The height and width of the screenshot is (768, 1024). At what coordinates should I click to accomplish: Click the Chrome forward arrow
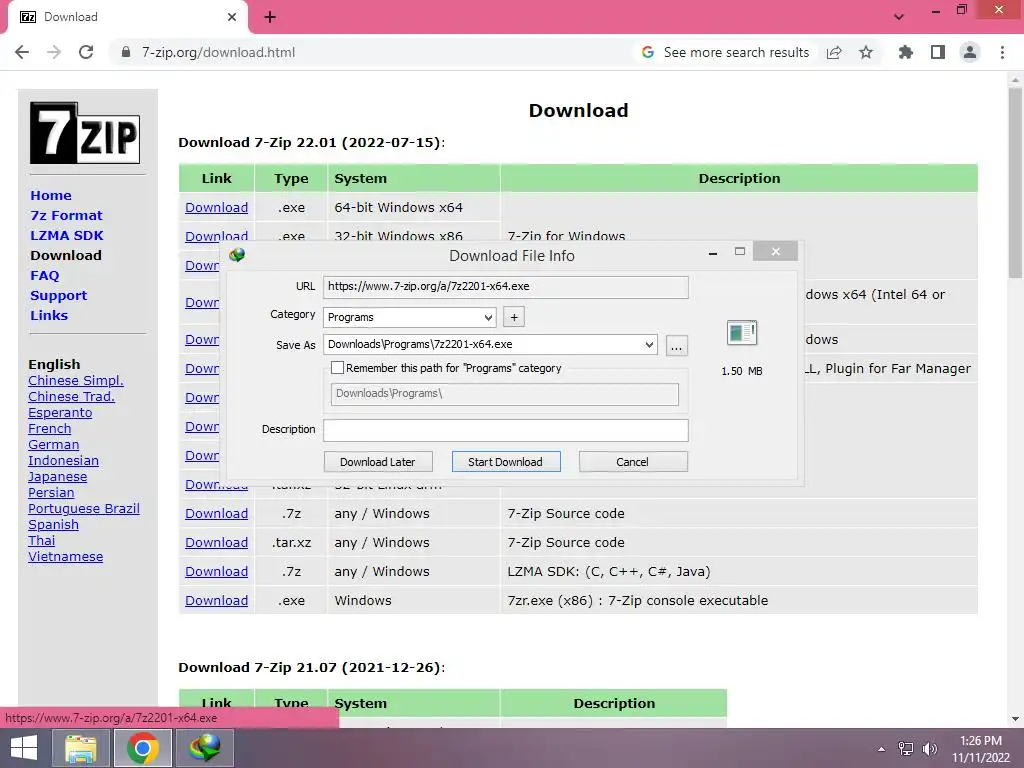pyautogui.click(x=54, y=52)
